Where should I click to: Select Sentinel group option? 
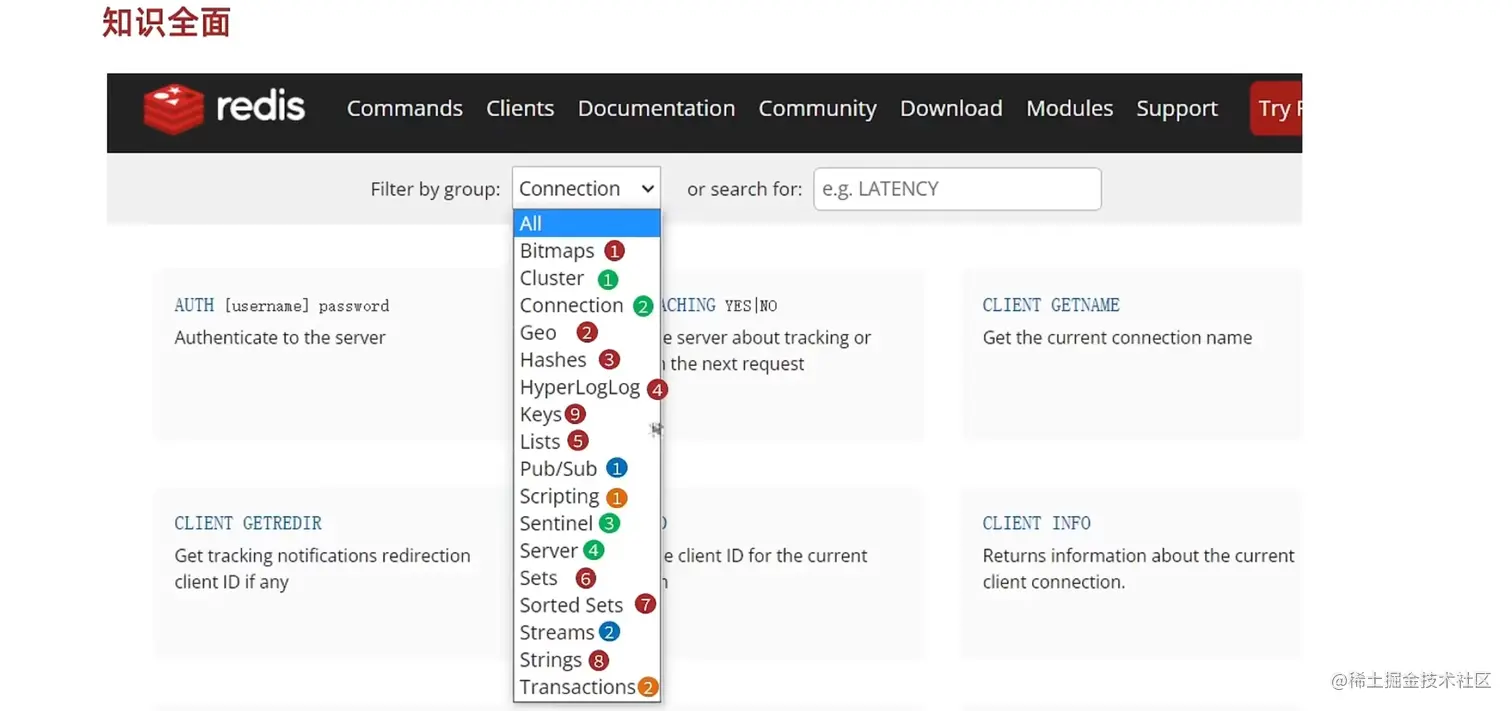pos(587,523)
